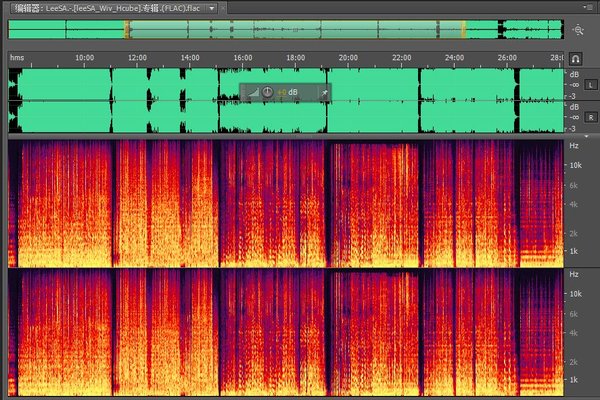Click the volume knob on the HUD
600x400 pixels.
click(267, 93)
